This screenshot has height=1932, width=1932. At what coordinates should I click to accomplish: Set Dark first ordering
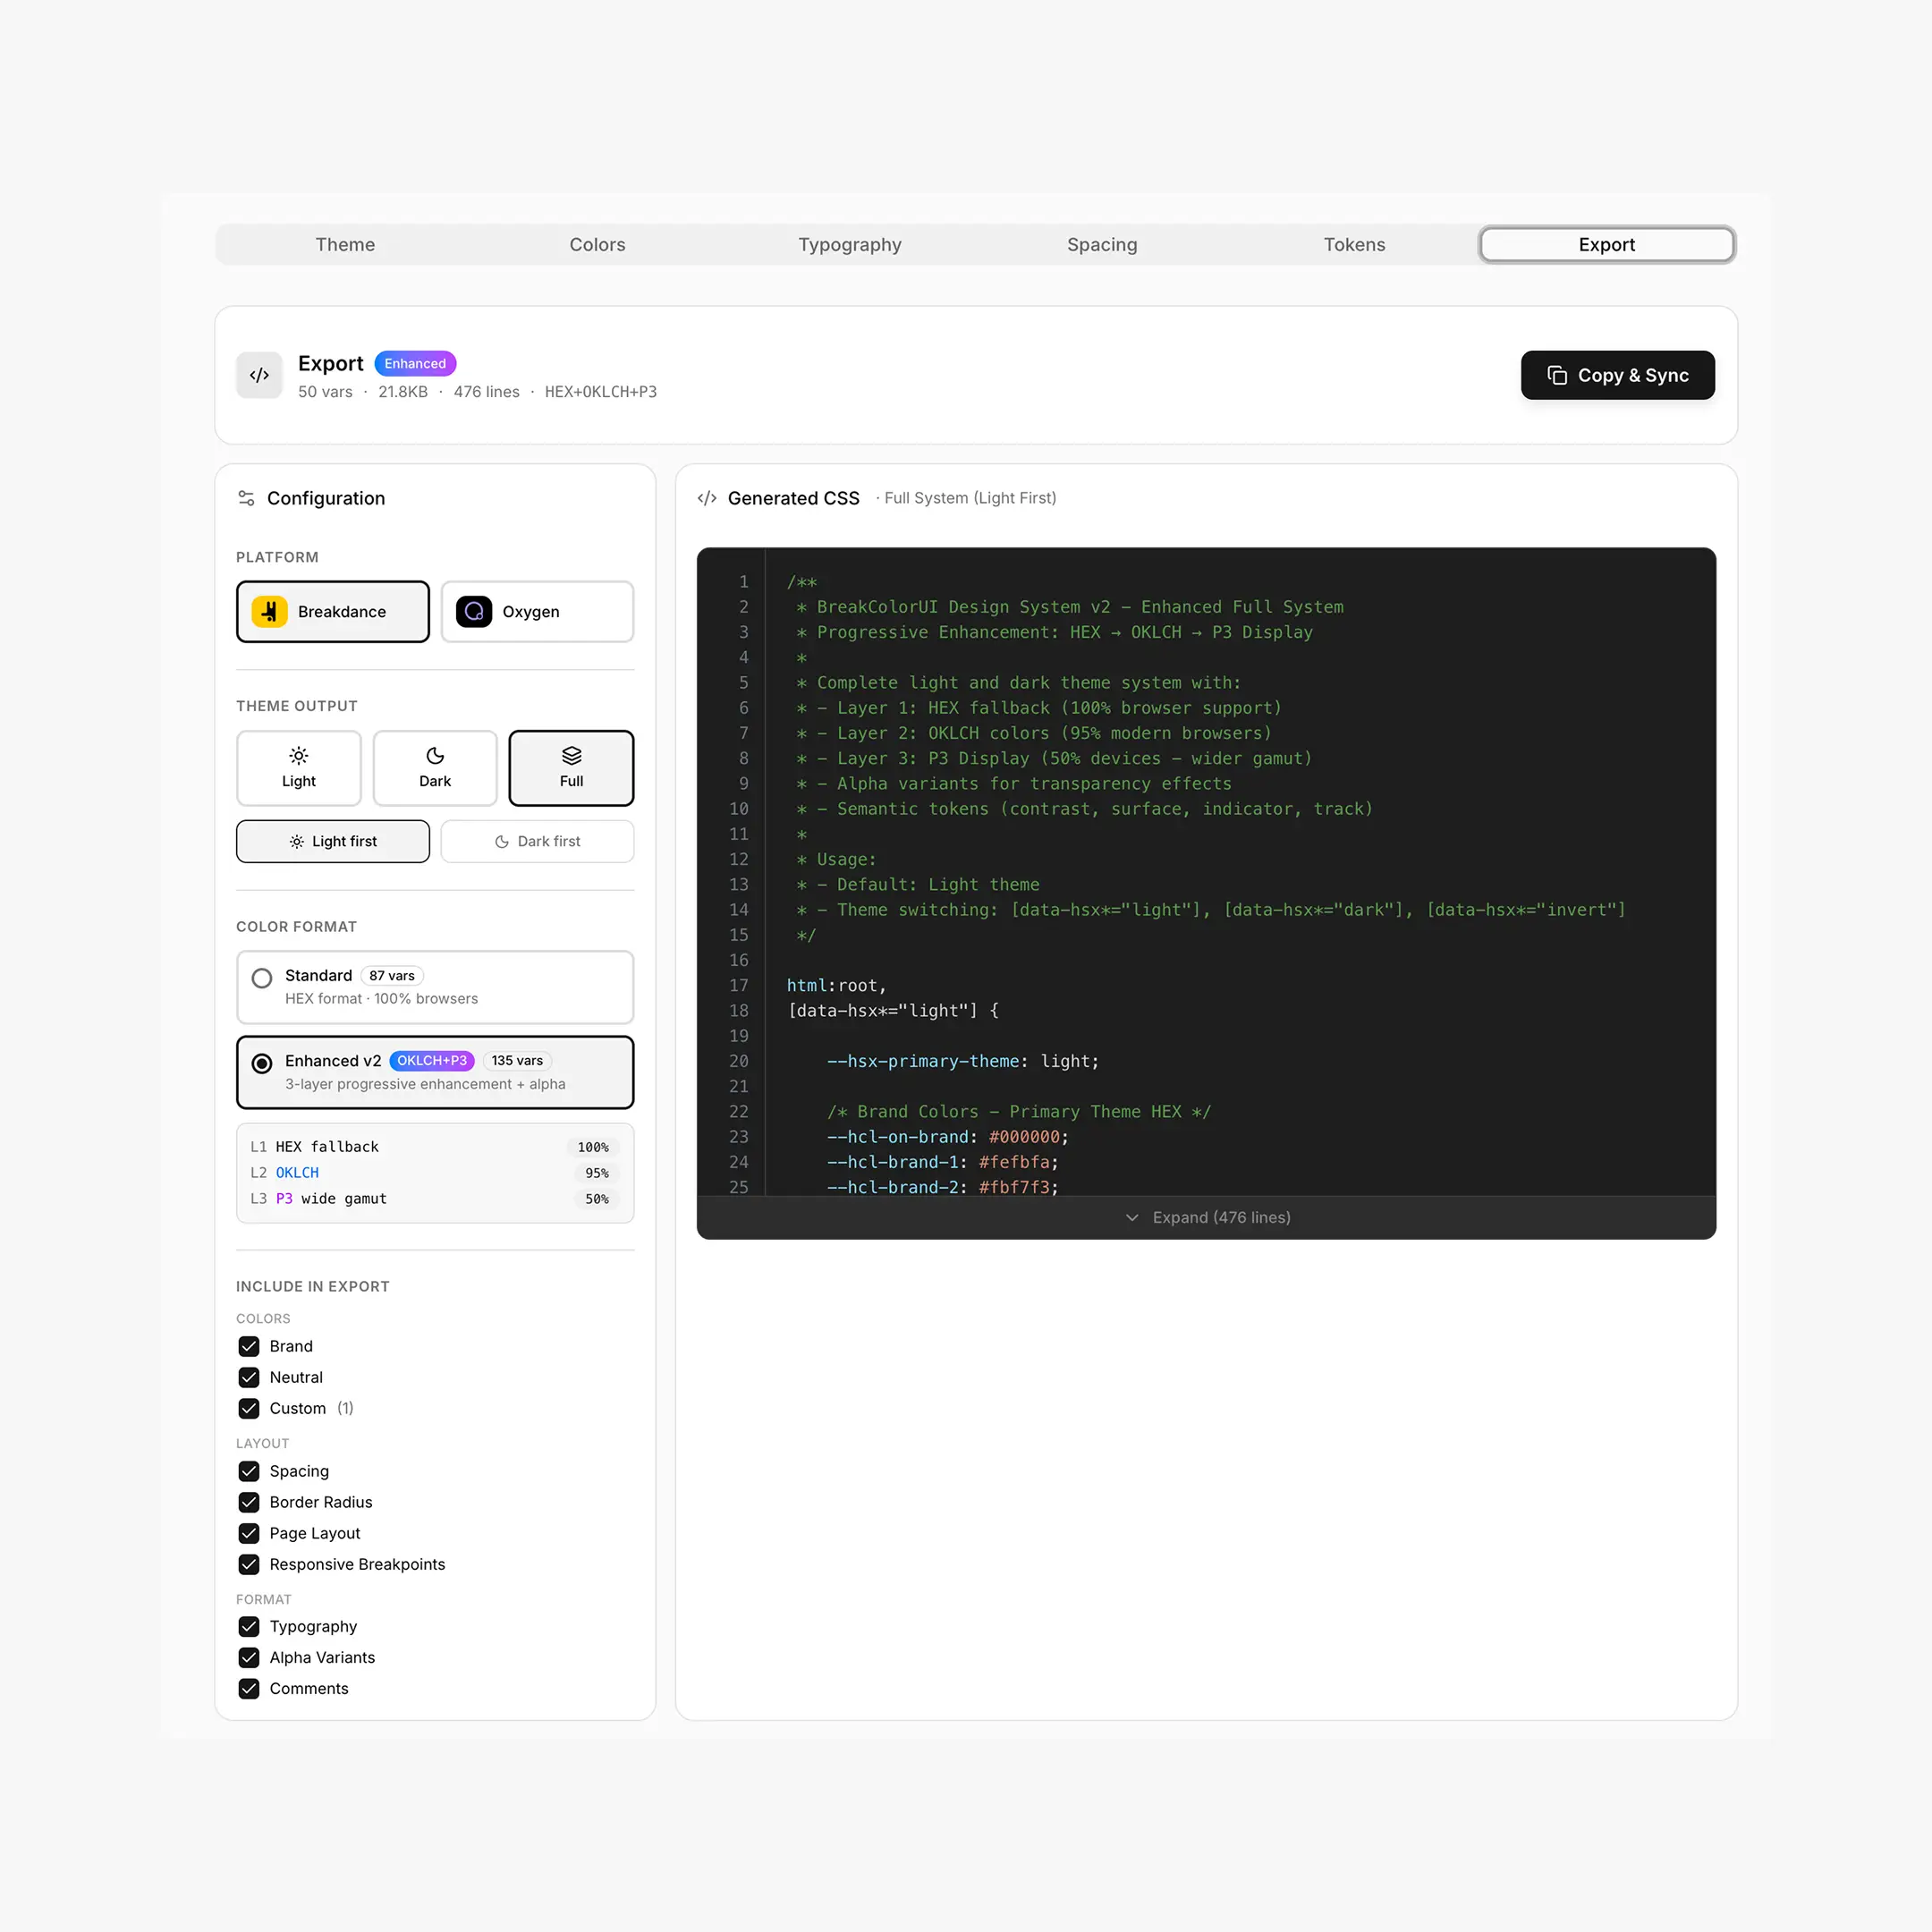(x=537, y=842)
